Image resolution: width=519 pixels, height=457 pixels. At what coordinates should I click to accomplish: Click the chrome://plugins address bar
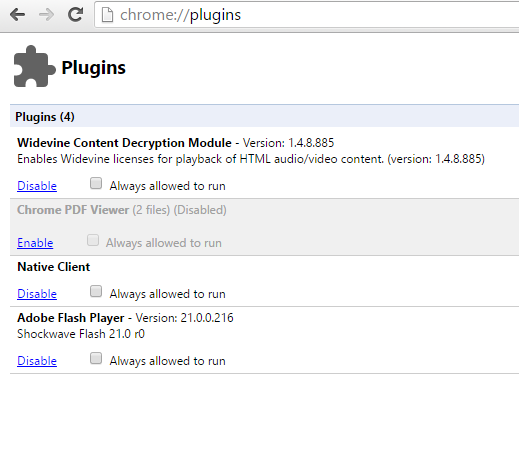[x=306, y=15]
